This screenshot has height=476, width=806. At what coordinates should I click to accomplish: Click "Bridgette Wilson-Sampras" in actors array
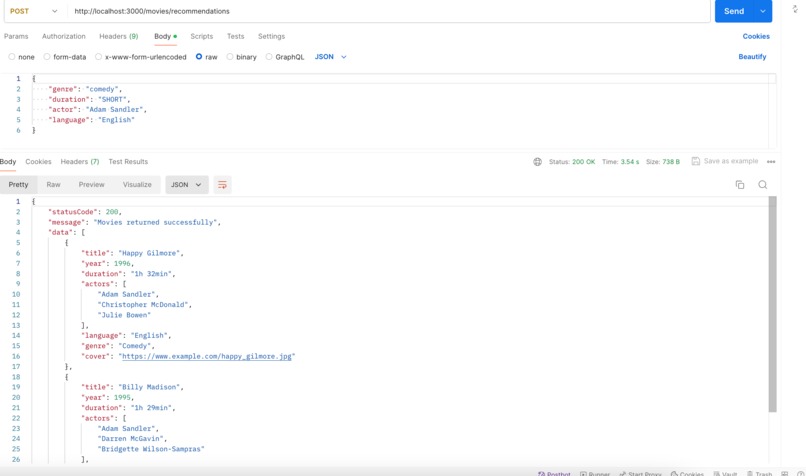click(x=151, y=449)
